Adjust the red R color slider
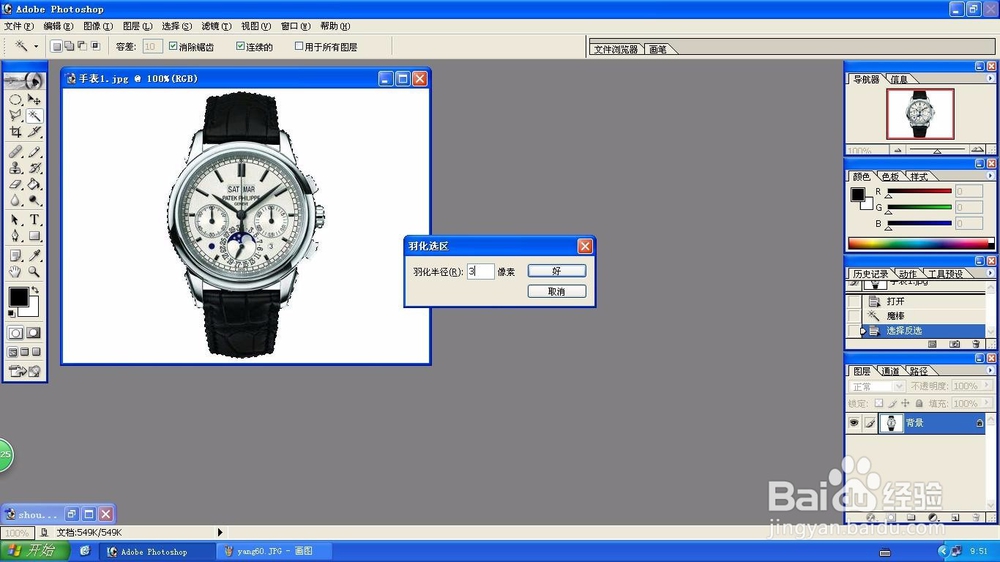 (x=888, y=196)
